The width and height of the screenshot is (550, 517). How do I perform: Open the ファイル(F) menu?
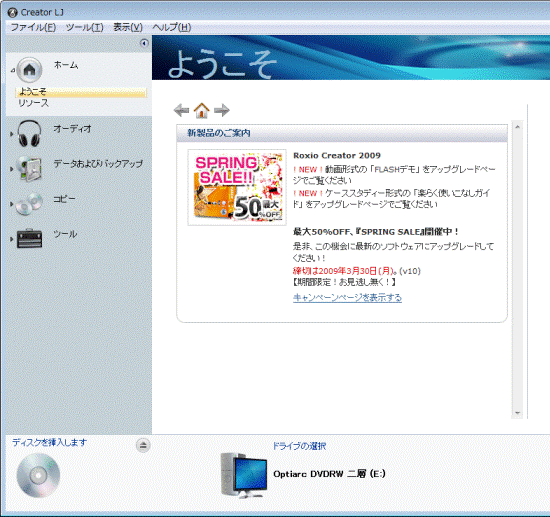pyautogui.click(x=33, y=27)
